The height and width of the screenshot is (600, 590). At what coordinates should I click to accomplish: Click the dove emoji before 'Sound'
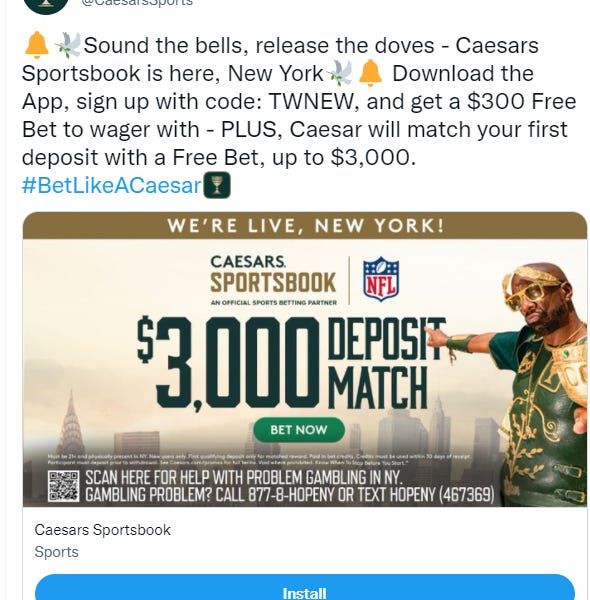pyautogui.click(x=68, y=45)
